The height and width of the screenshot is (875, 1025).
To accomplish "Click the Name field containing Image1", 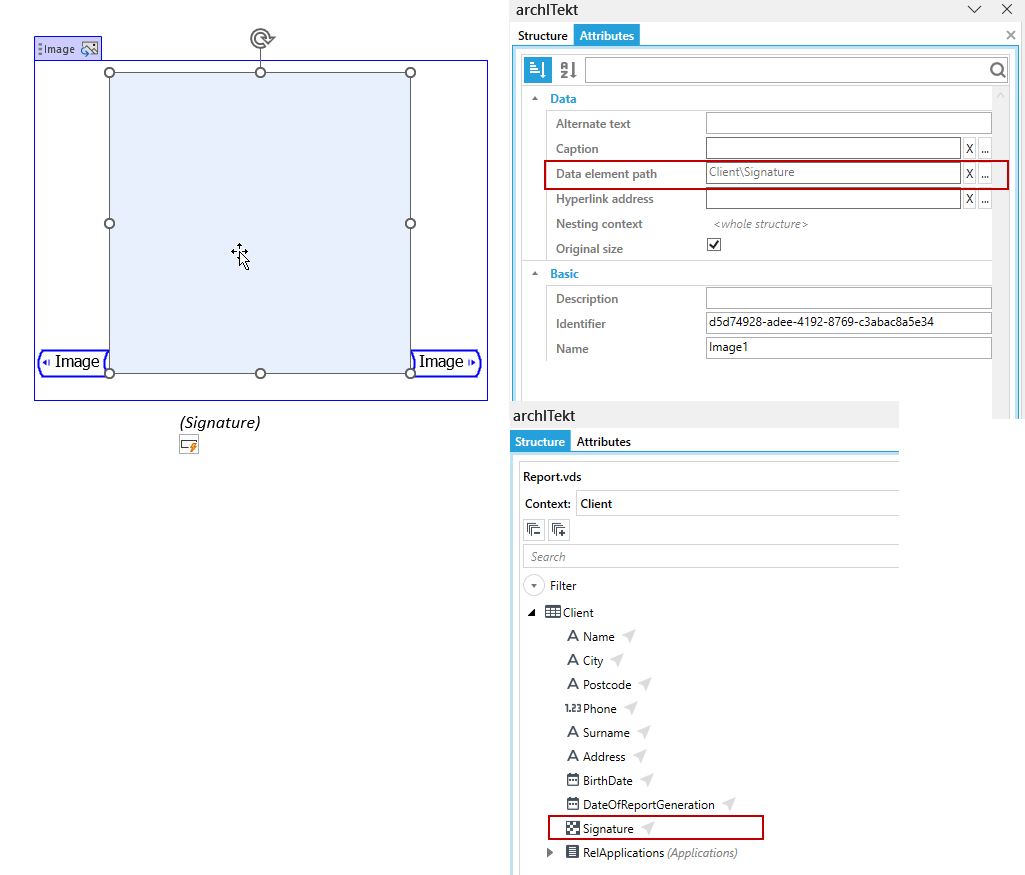I will coord(849,348).
